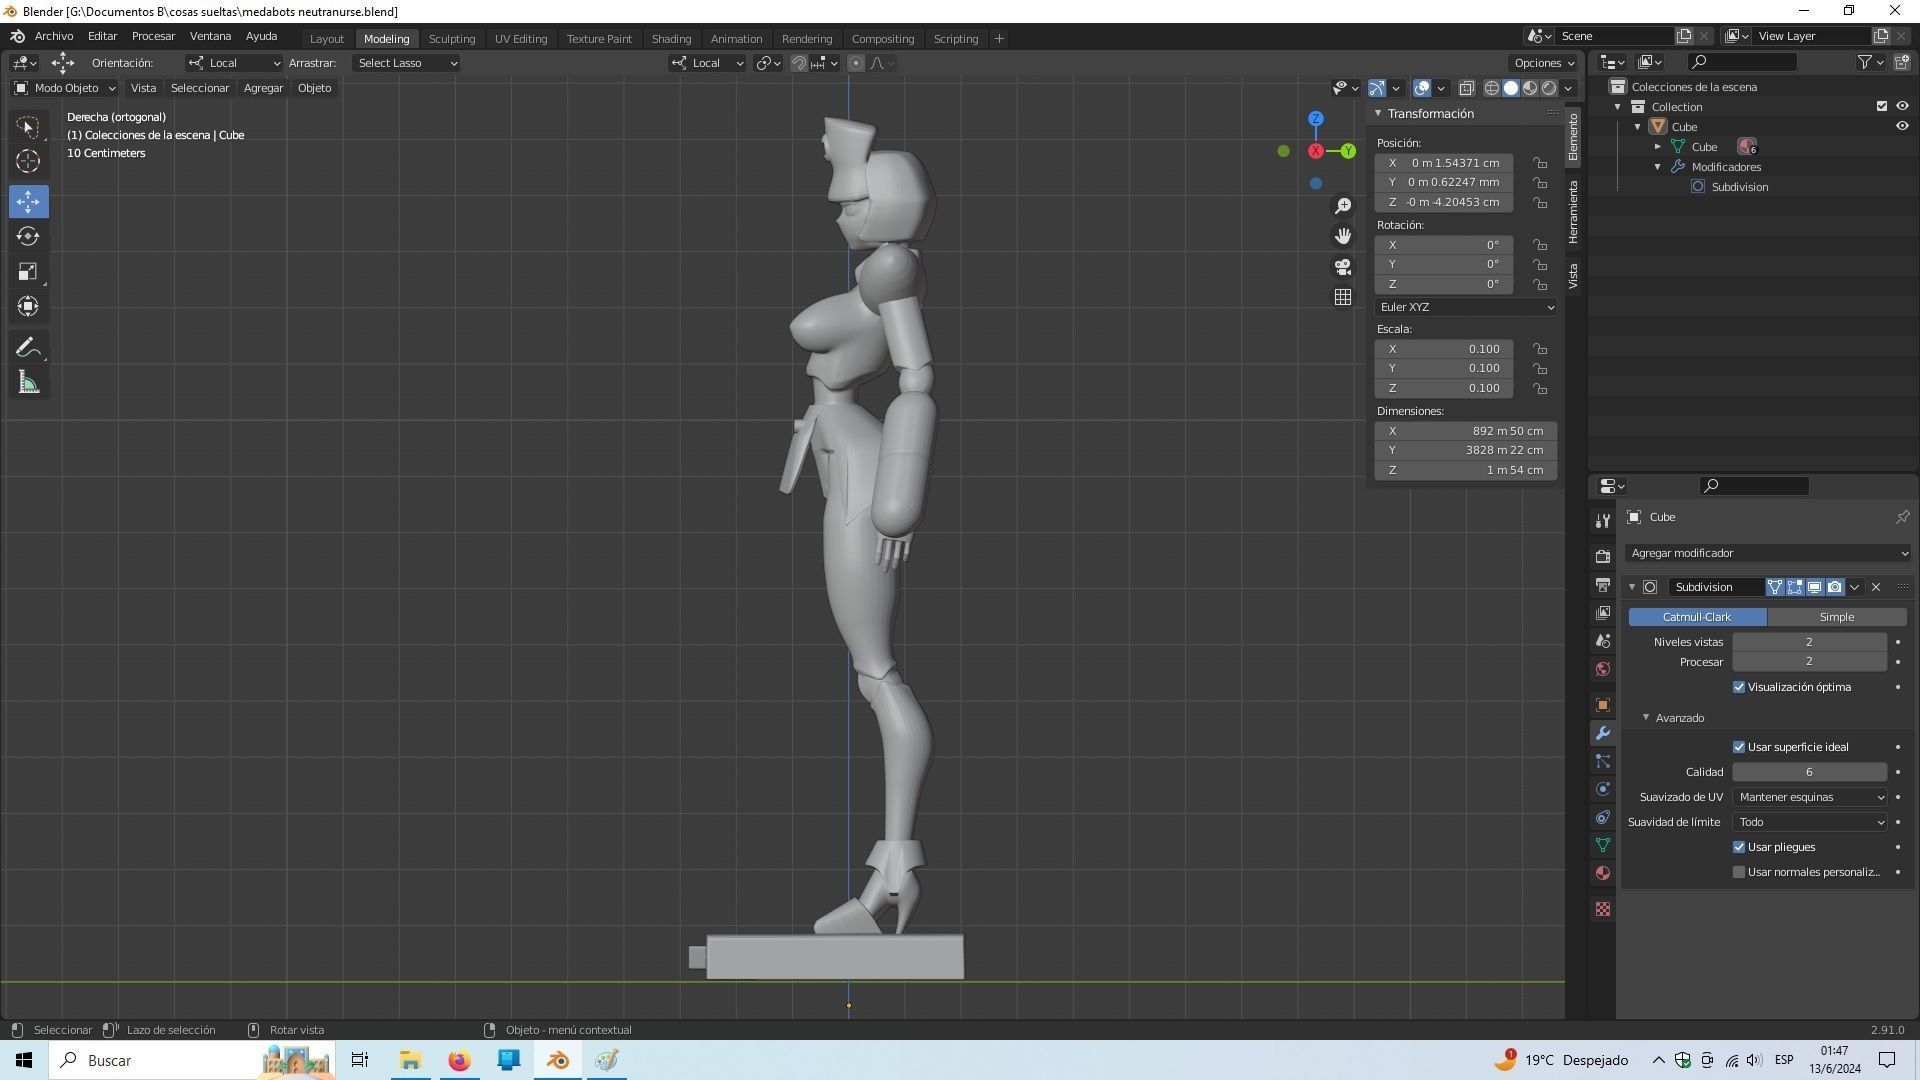Open the Editar menu
Viewport: 1920px width, 1080px height.
102,36
